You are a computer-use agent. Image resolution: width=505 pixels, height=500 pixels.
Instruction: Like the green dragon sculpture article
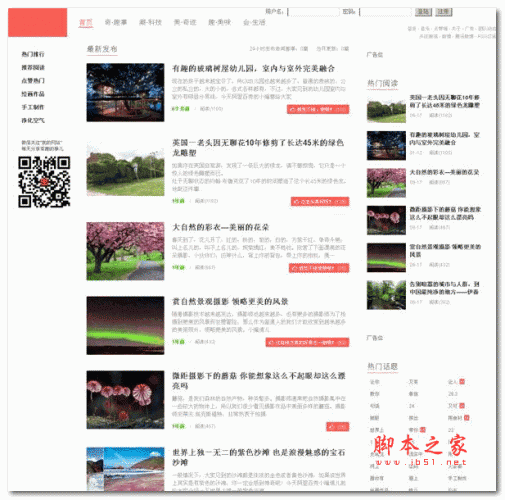coord(320,201)
